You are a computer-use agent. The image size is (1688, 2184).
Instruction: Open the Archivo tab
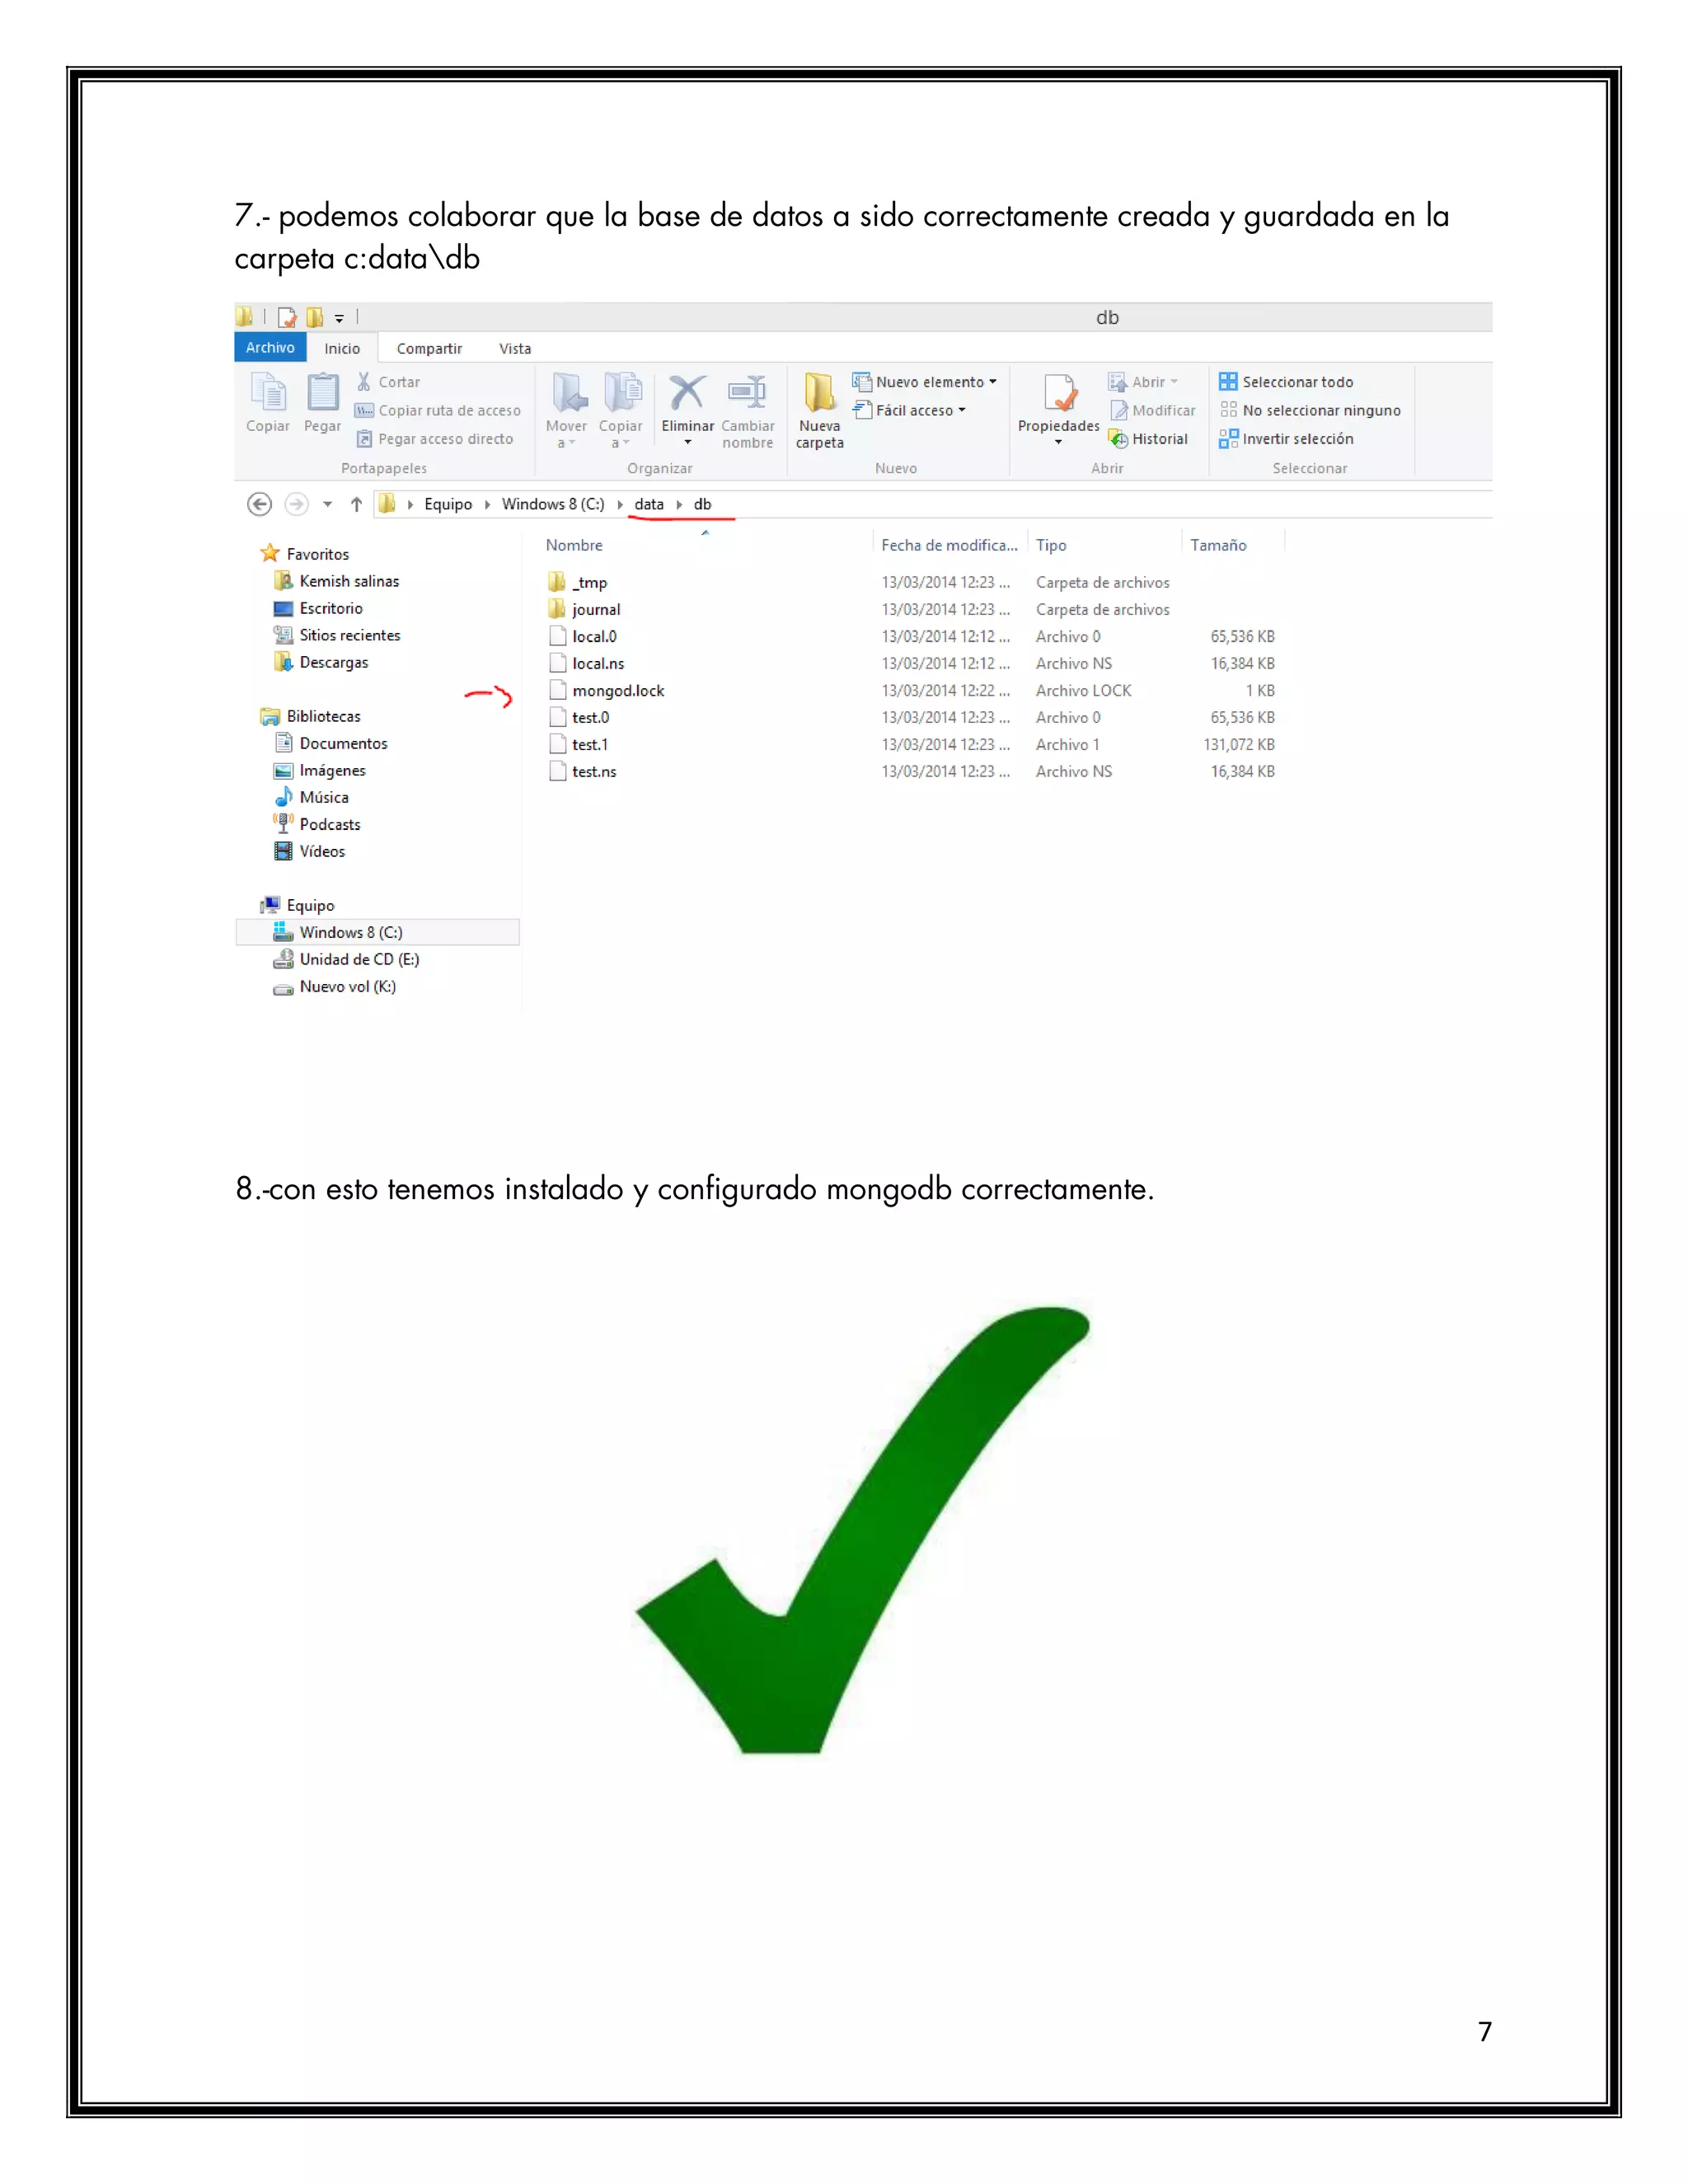pos(270,347)
